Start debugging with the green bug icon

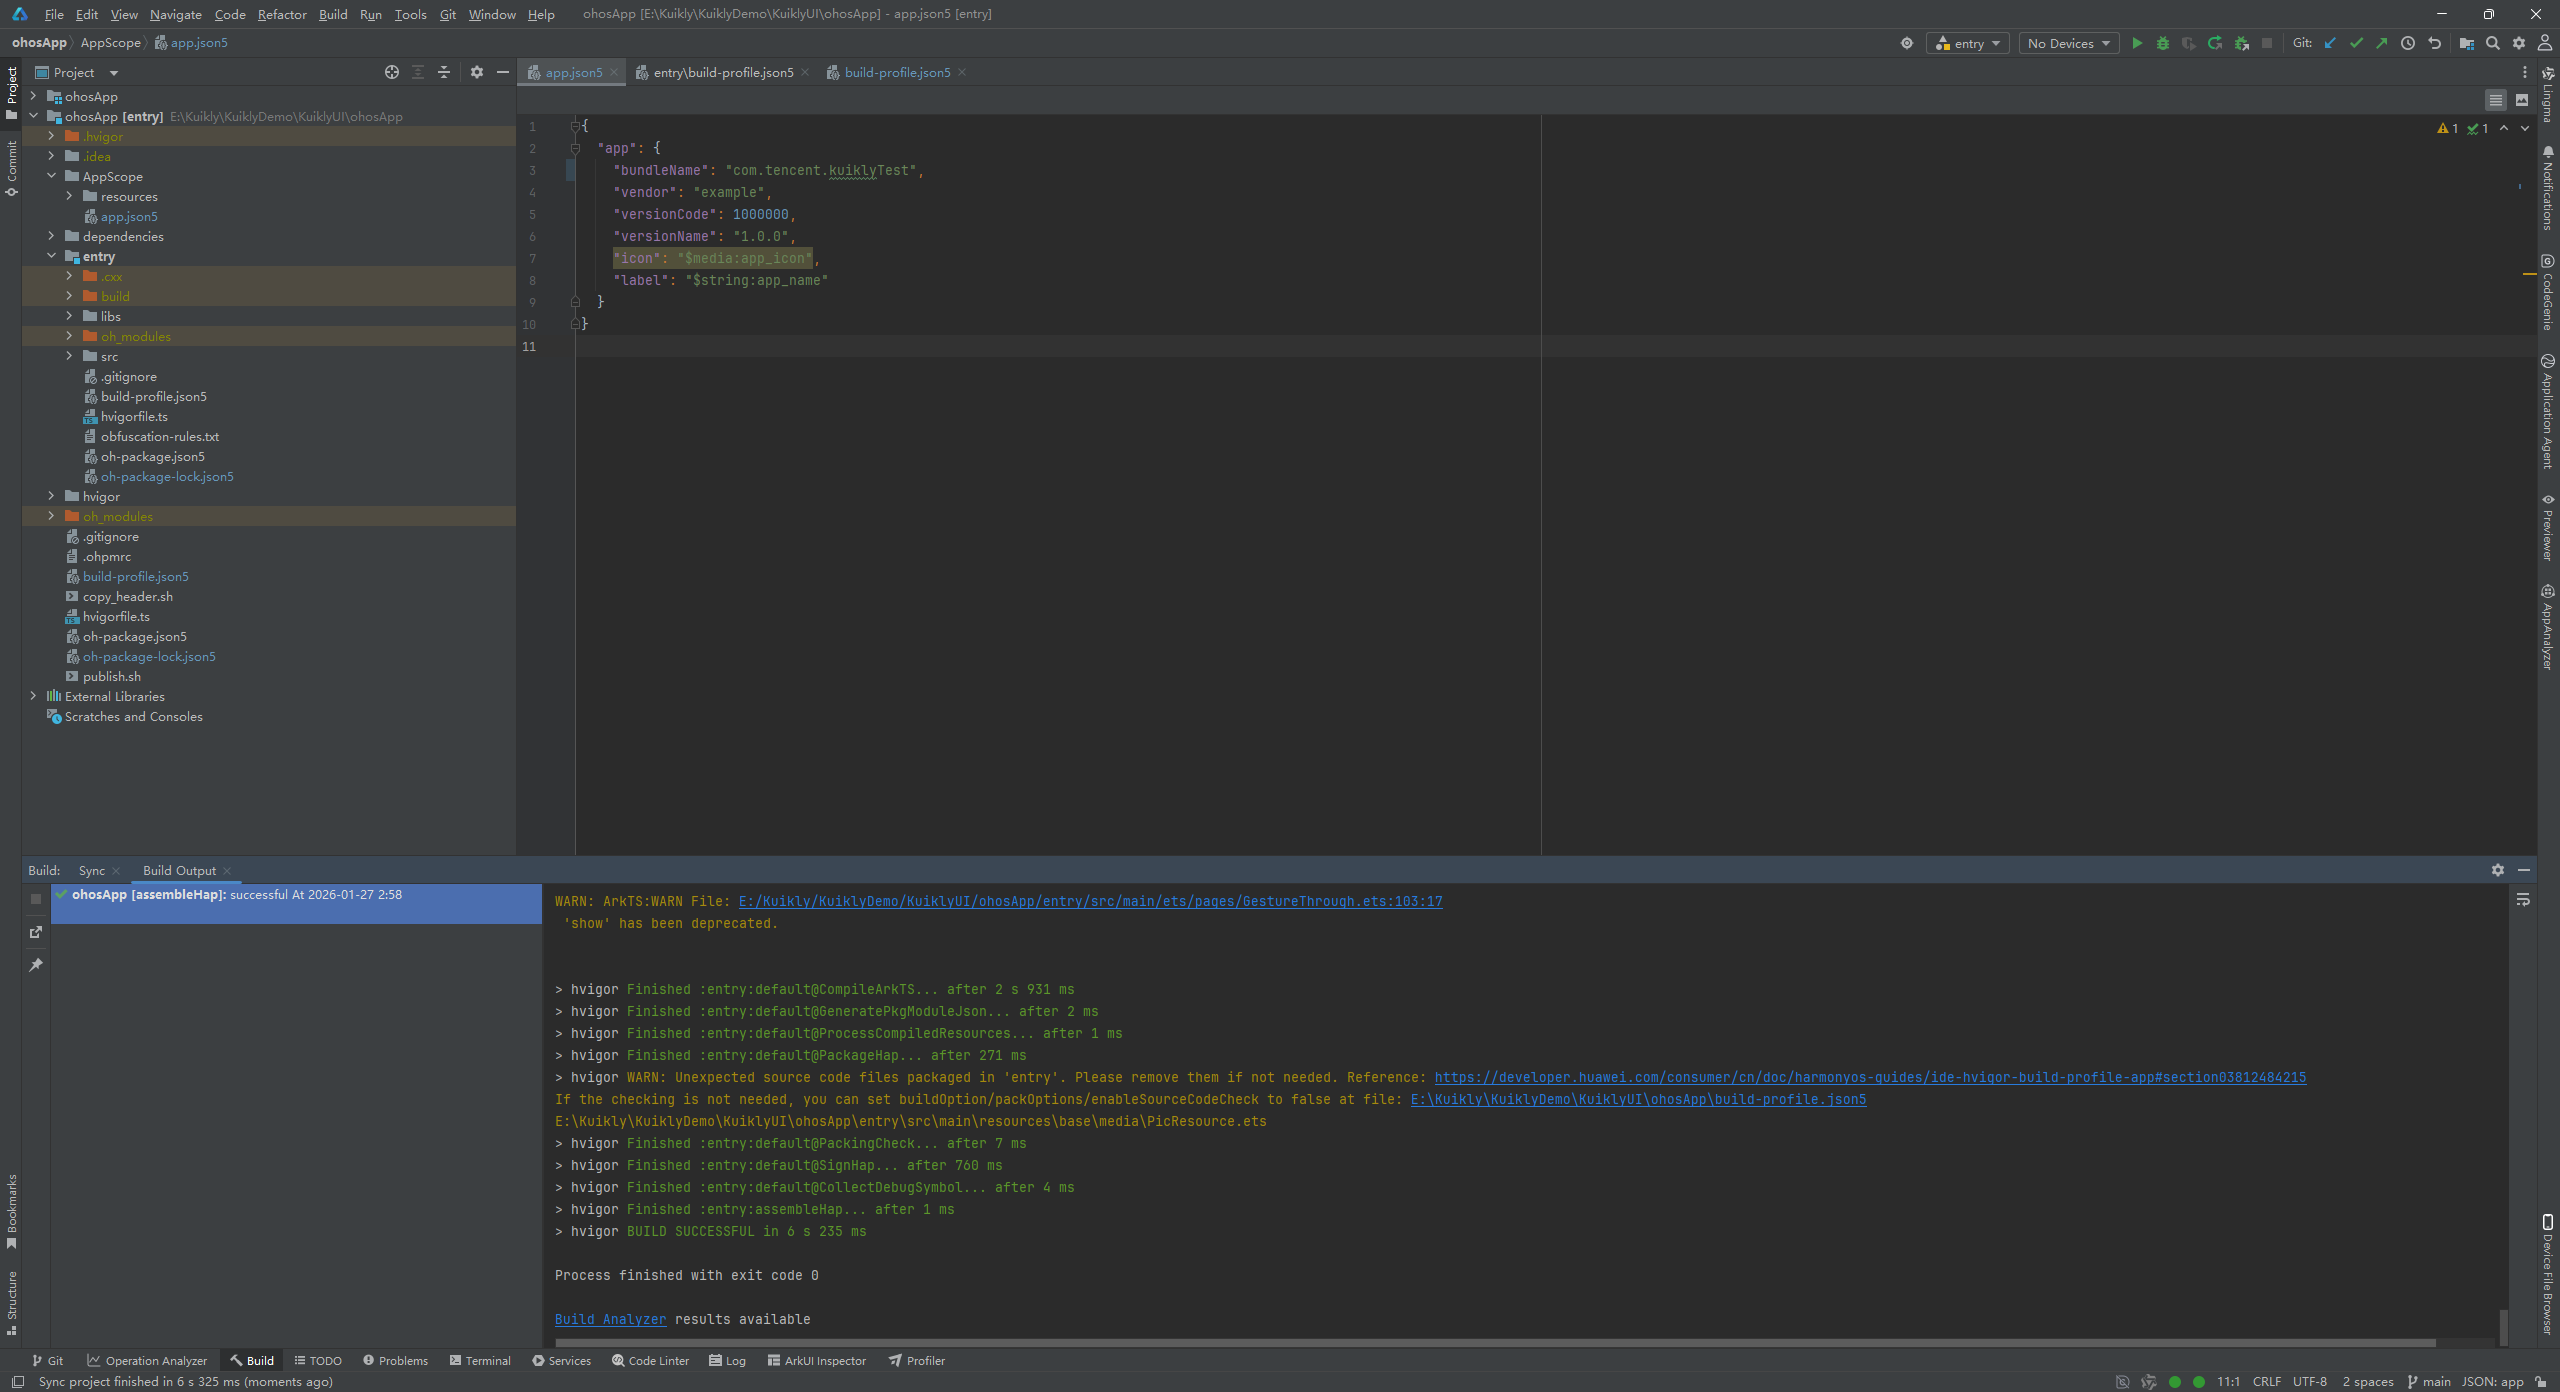pos(2163,43)
